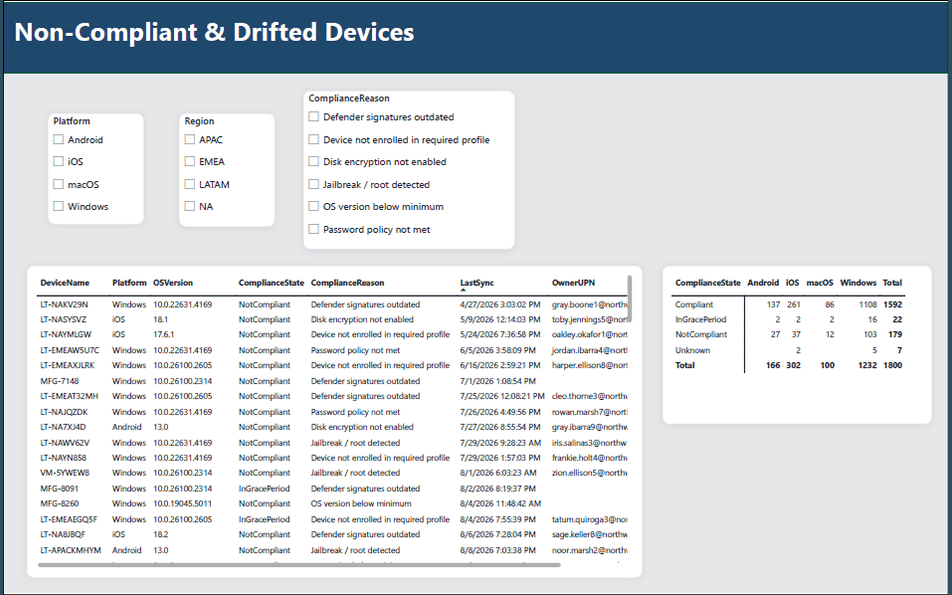Check Device not enrolled in required profile
Image resolution: width=952 pixels, height=595 pixels.
(313, 140)
